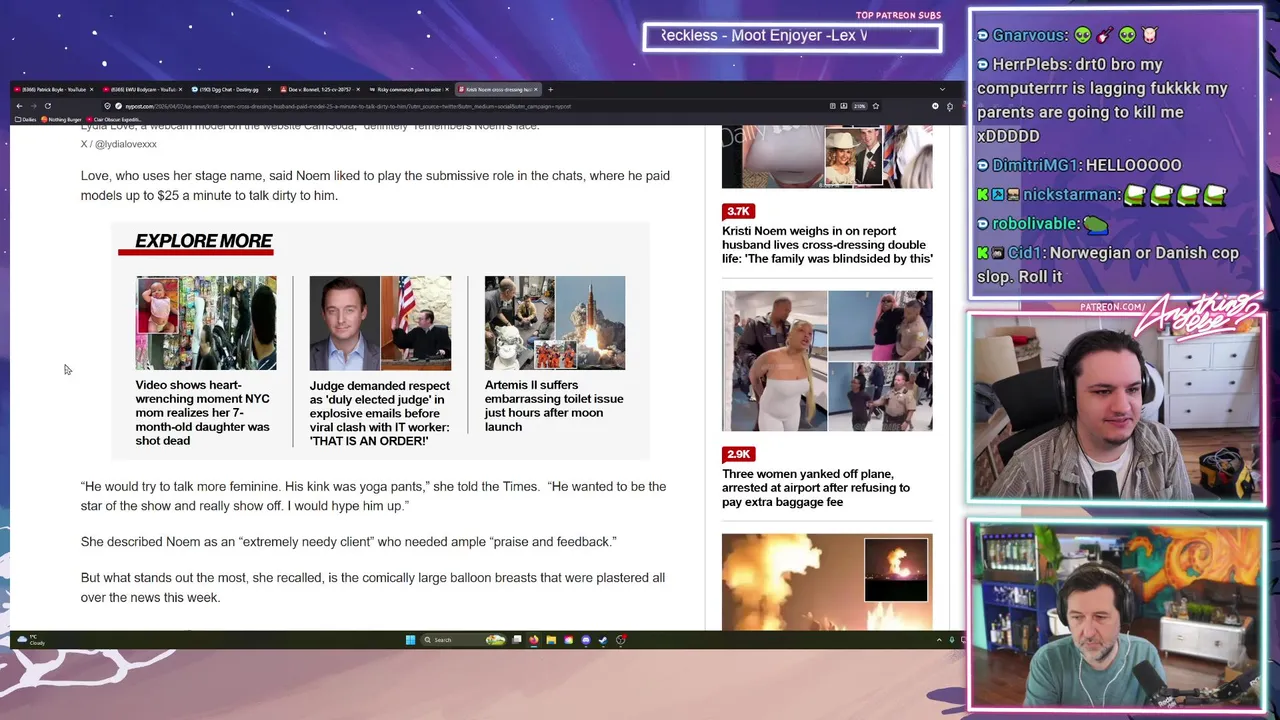Go back using the browser back arrow

click(x=19, y=106)
